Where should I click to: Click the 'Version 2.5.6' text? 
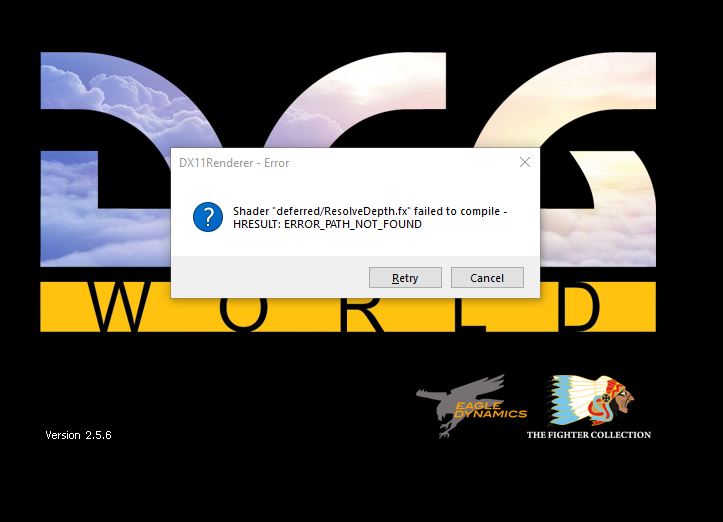tap(78, 435)
